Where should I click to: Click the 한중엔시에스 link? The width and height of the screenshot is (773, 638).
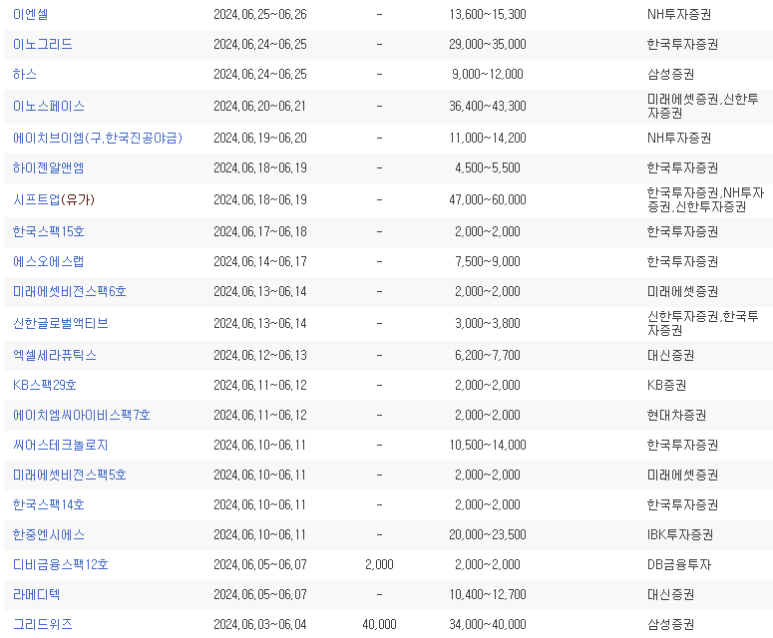[48, 534]
